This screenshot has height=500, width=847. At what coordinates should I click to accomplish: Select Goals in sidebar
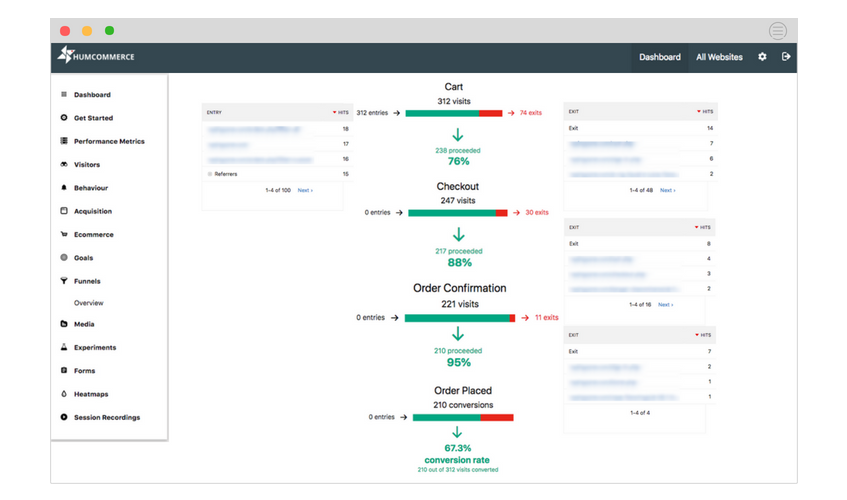point(83,258)
